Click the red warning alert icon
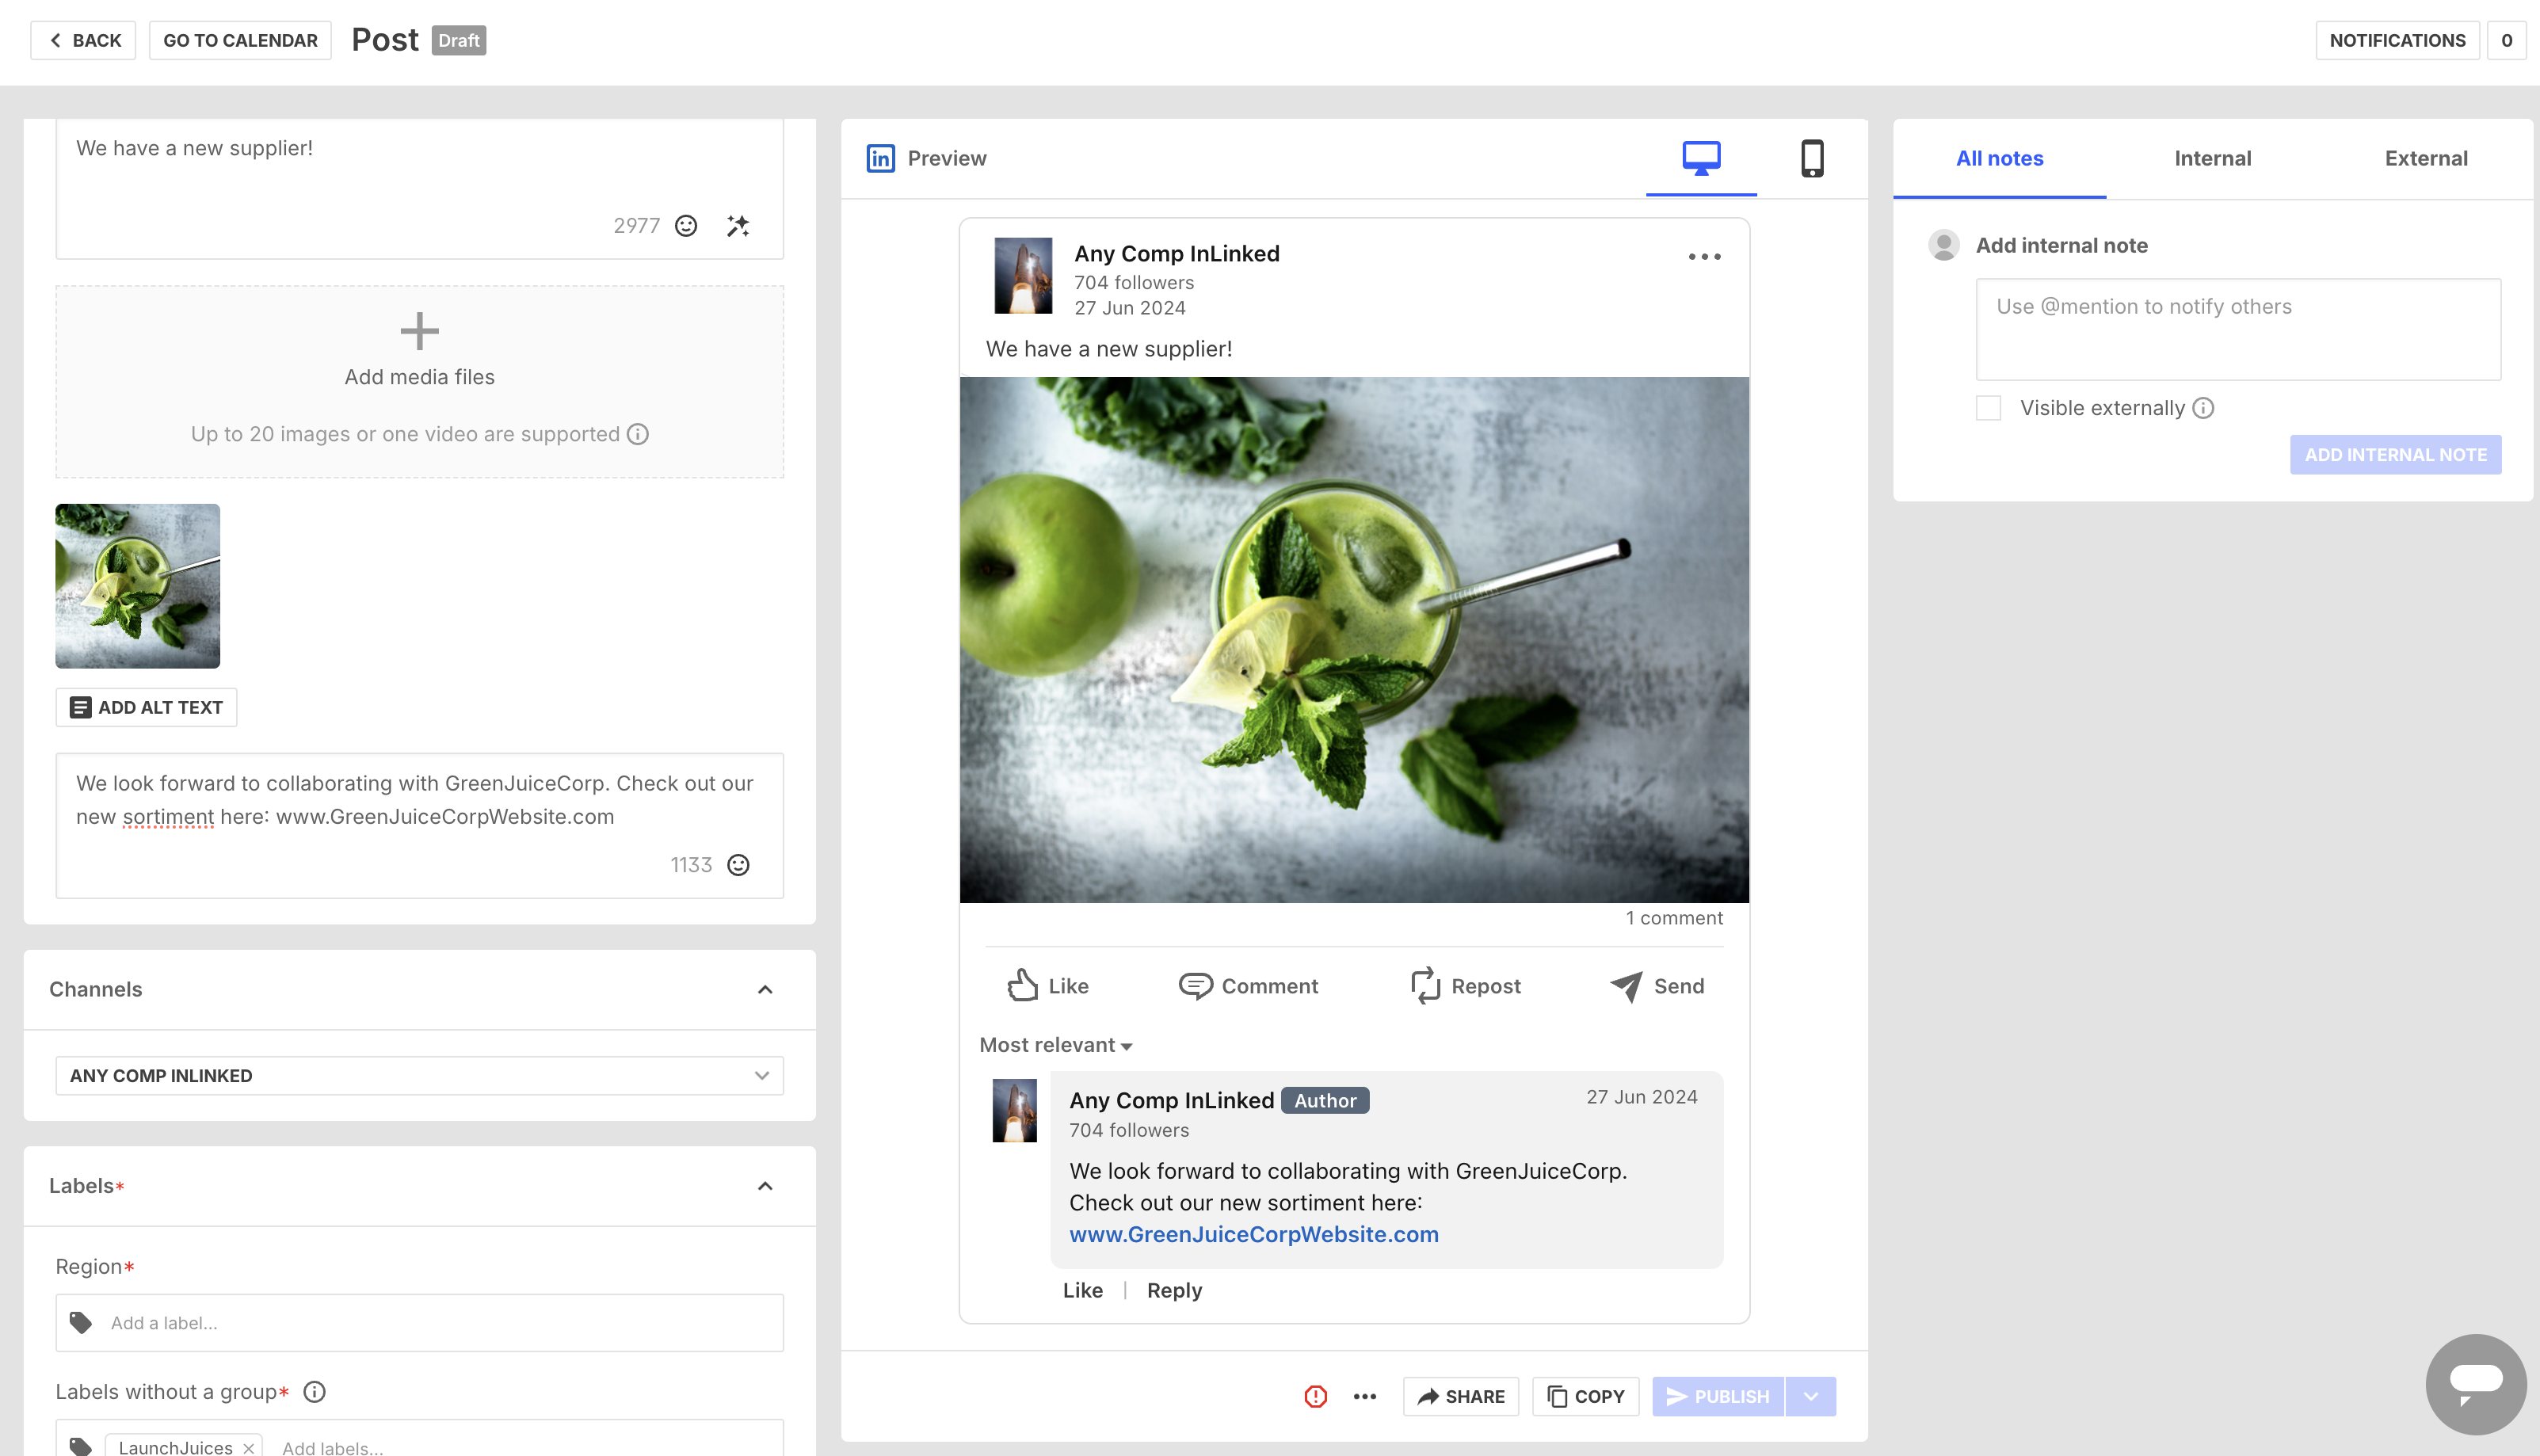The image size is (2540, 1456). click(1316, 1396)
